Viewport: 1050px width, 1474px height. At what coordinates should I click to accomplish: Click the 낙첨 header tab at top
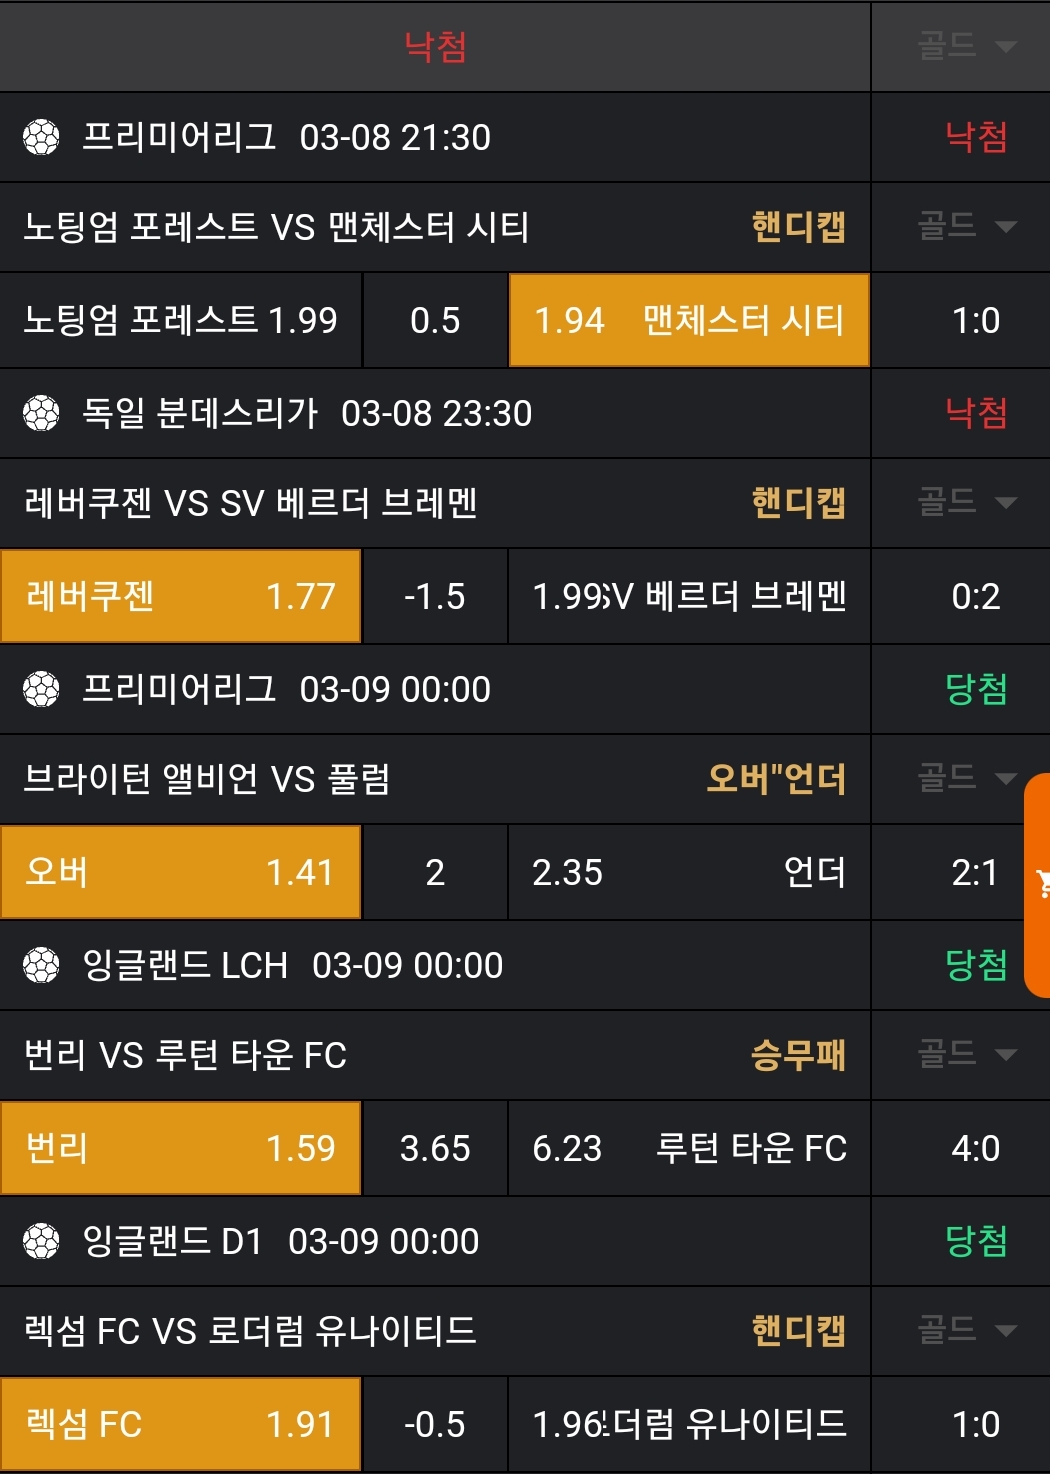pyautogui.click(x=435, y=46)
